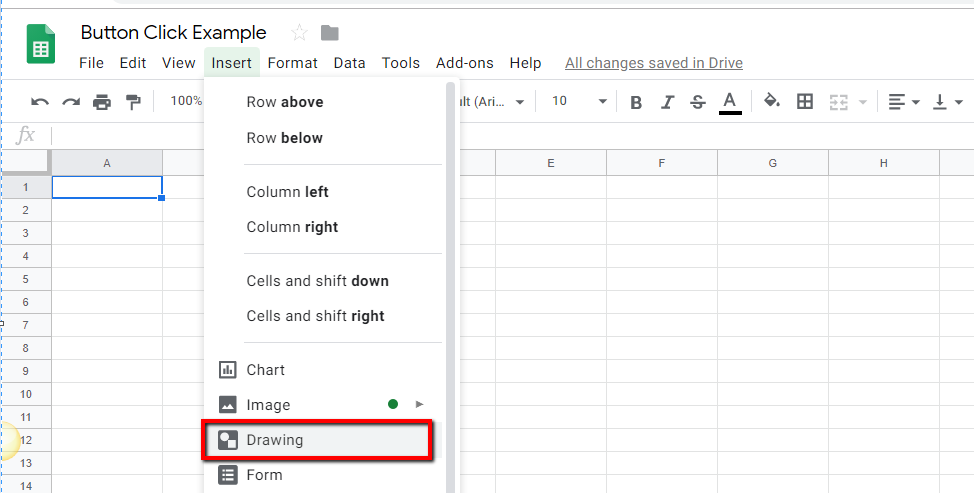This screenshot has height=493, width=974.
Task: Click the Redo arrow icon
Action: (71, 101)
